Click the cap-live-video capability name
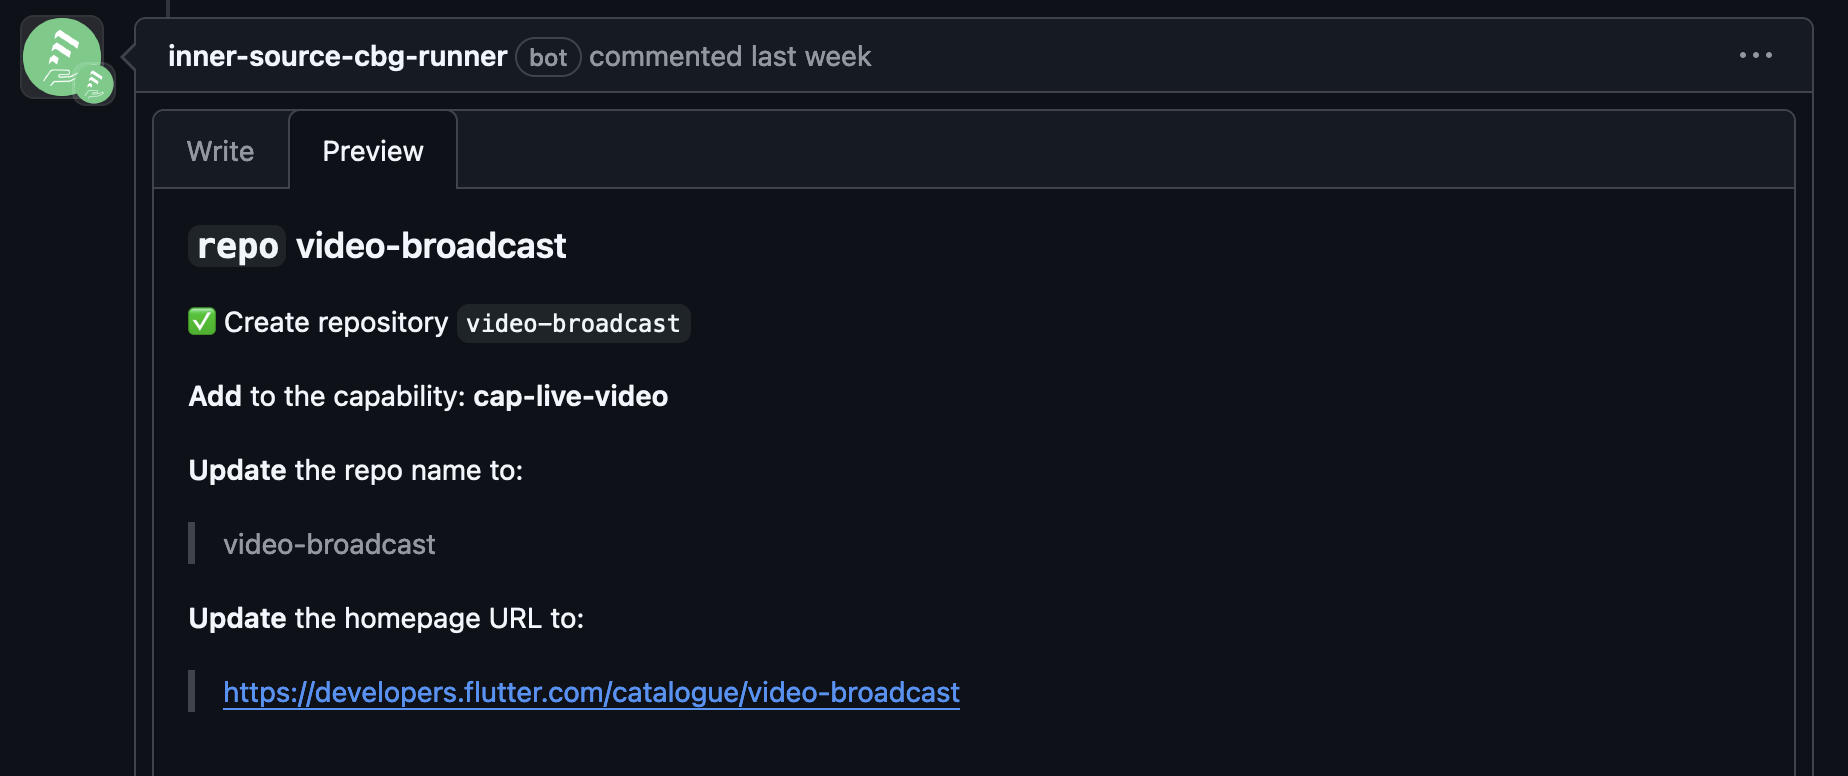 coord(570,396)
